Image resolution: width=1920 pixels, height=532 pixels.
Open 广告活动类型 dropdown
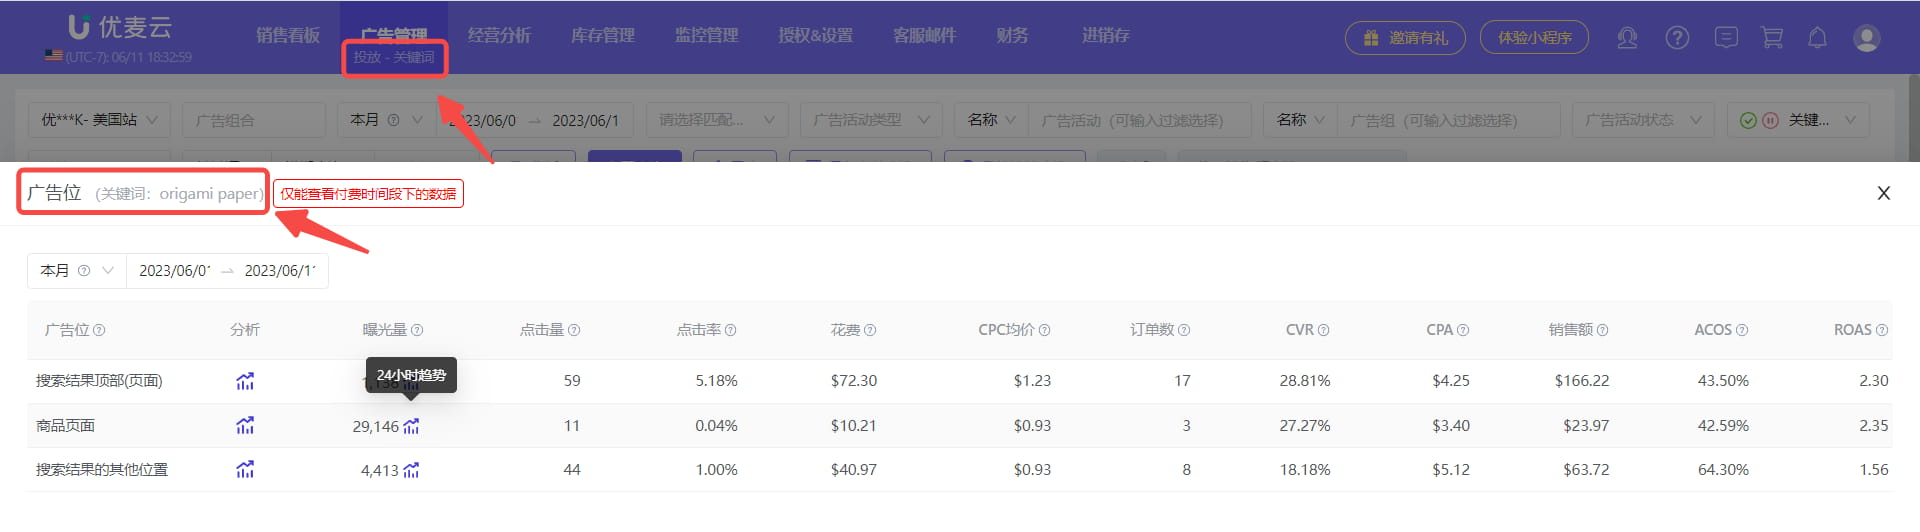pyautogui.click(x=870, y=120)
